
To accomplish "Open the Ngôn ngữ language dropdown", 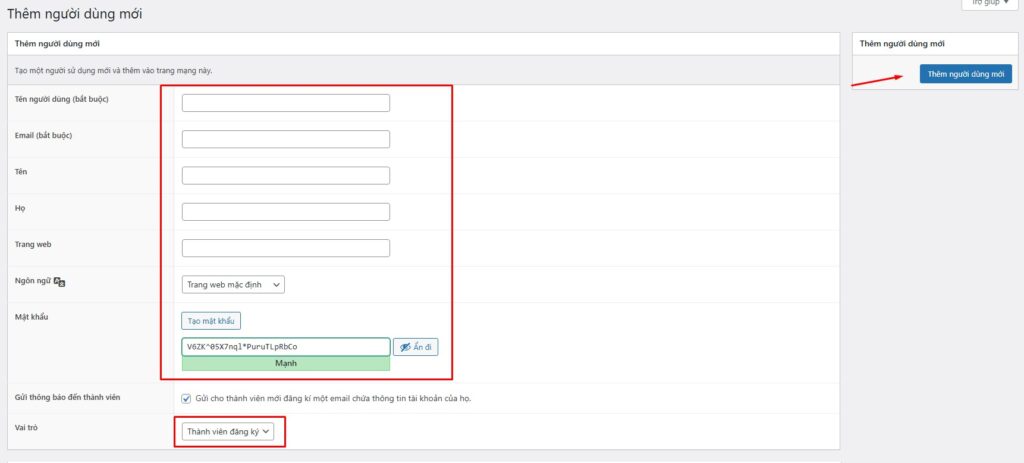I will click(x=234, y=284).
